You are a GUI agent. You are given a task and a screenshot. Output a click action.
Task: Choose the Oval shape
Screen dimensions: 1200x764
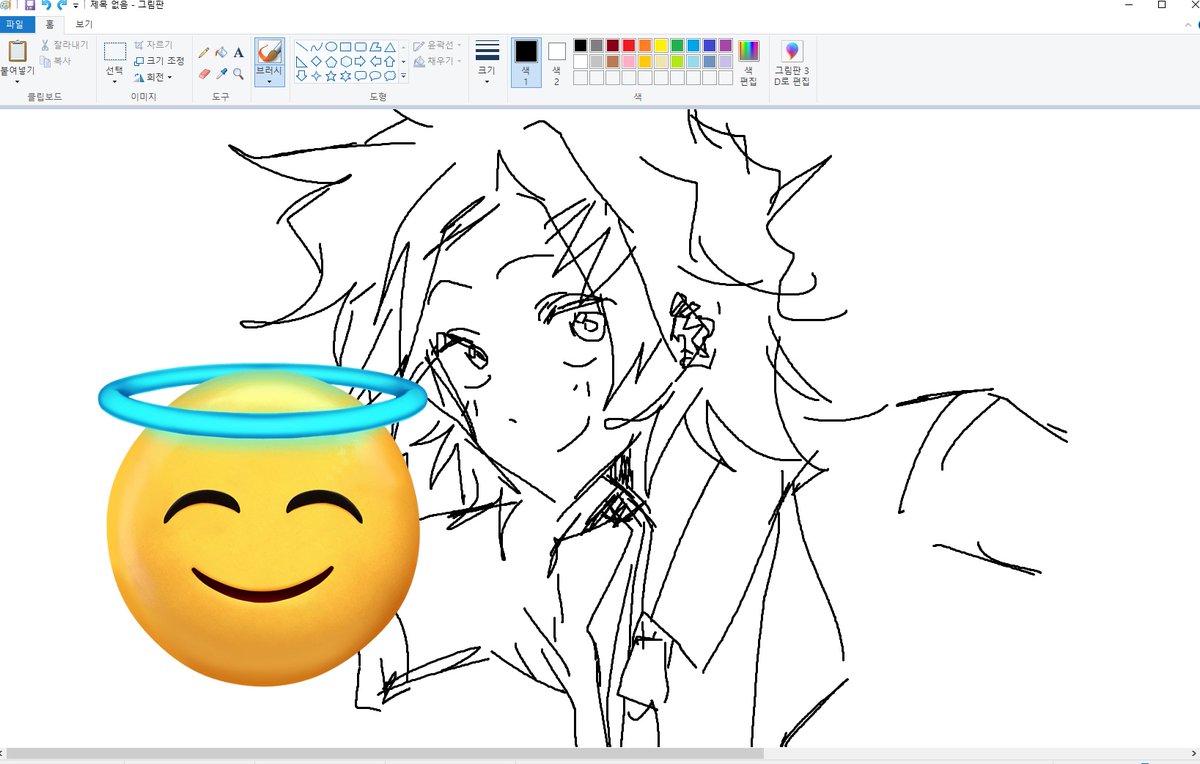click(330, 47)
